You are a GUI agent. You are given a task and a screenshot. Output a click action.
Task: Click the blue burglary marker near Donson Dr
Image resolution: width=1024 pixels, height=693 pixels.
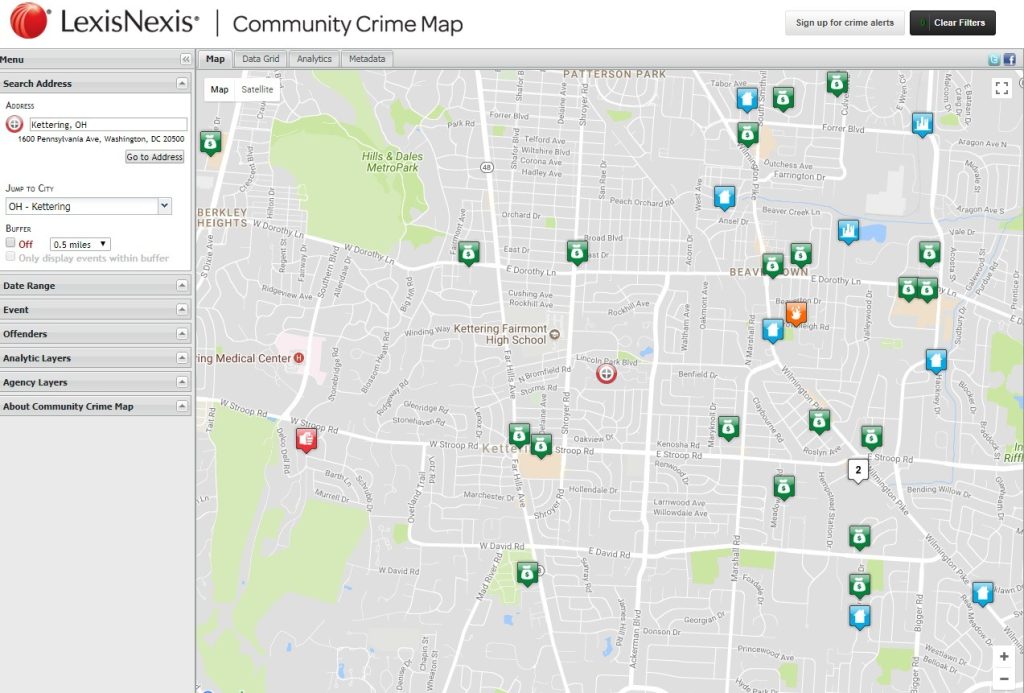(x=859, y=616)
